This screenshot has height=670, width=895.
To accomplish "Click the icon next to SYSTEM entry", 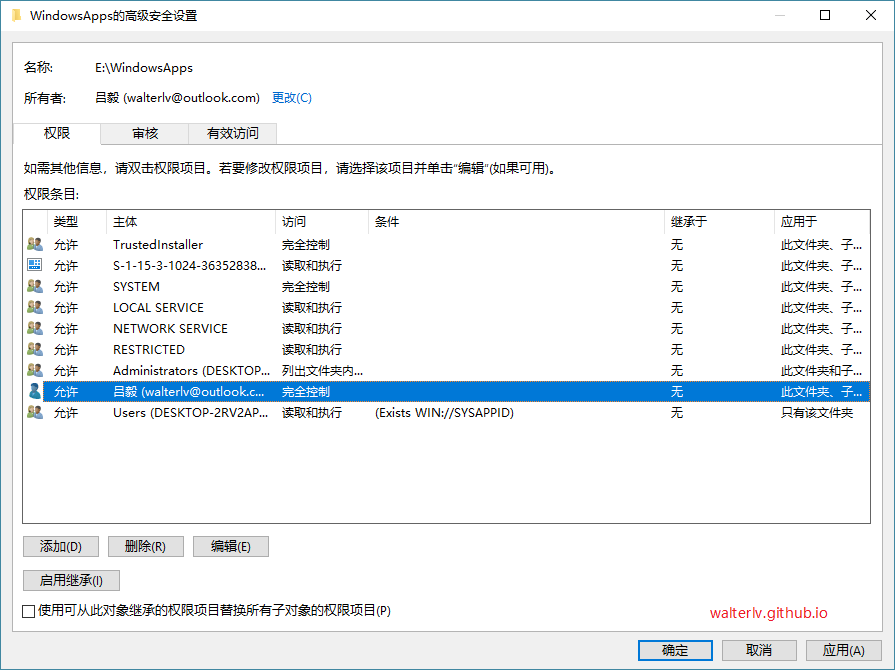I will [x=34, y=286].
